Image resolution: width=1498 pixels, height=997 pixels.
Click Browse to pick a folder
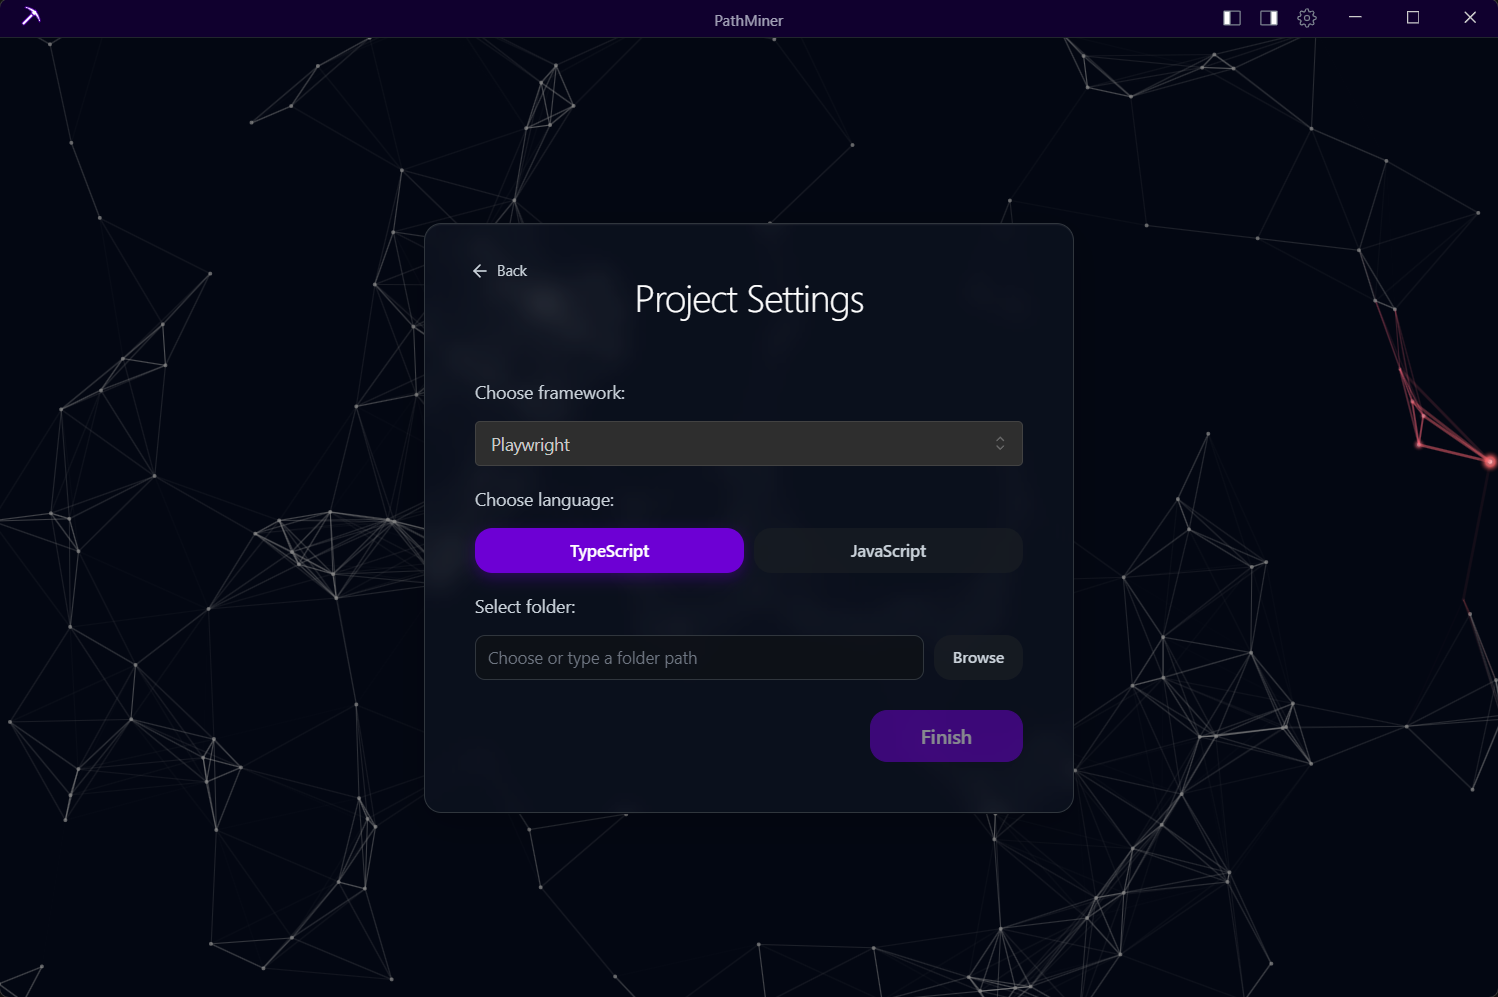[x=978, y=657]
